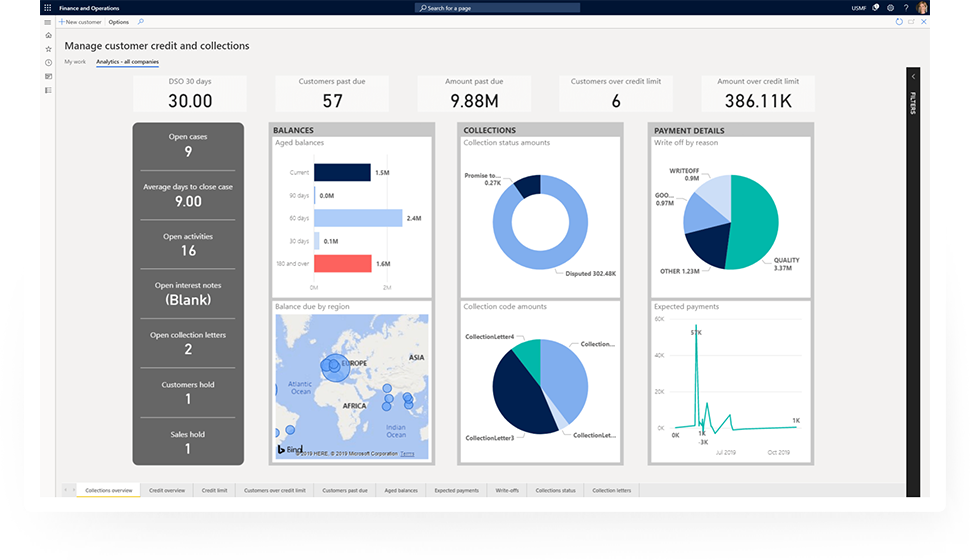Open the Expected payments report tab
Image resolution: width=970 pixels, height=560 pixels.
tap(457, 490)
